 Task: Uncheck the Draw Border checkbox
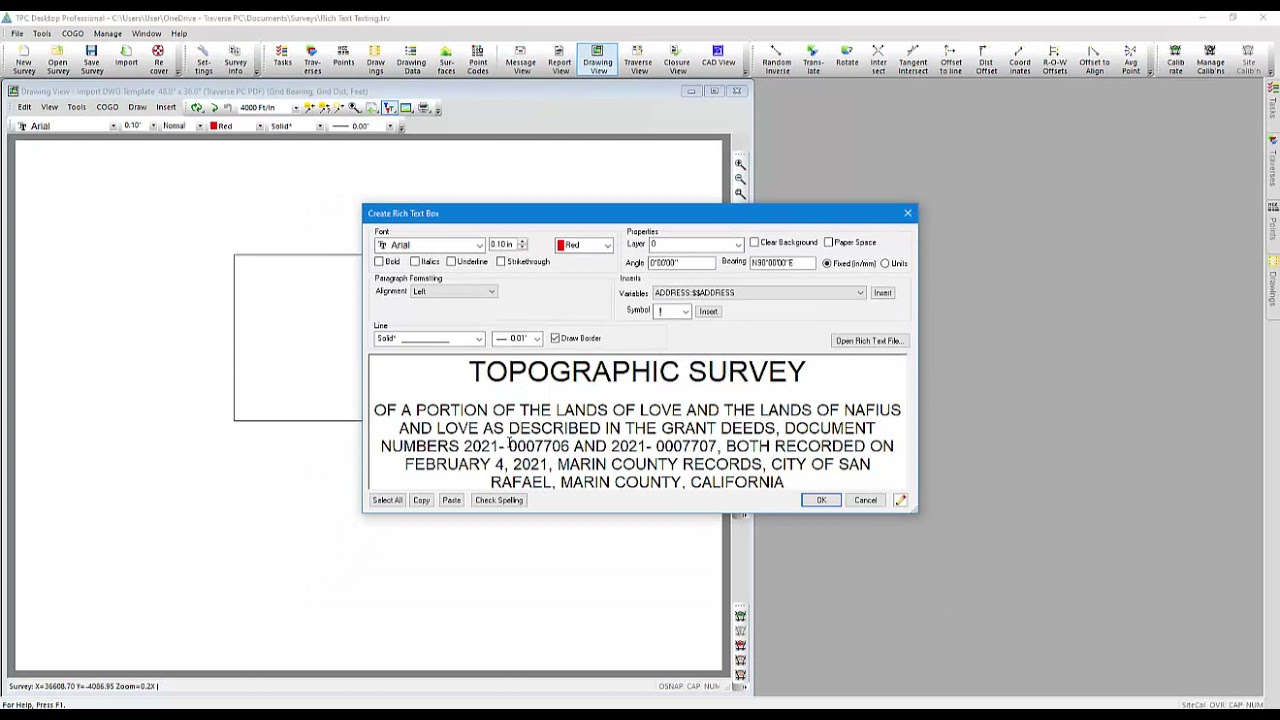click(555, 338)
